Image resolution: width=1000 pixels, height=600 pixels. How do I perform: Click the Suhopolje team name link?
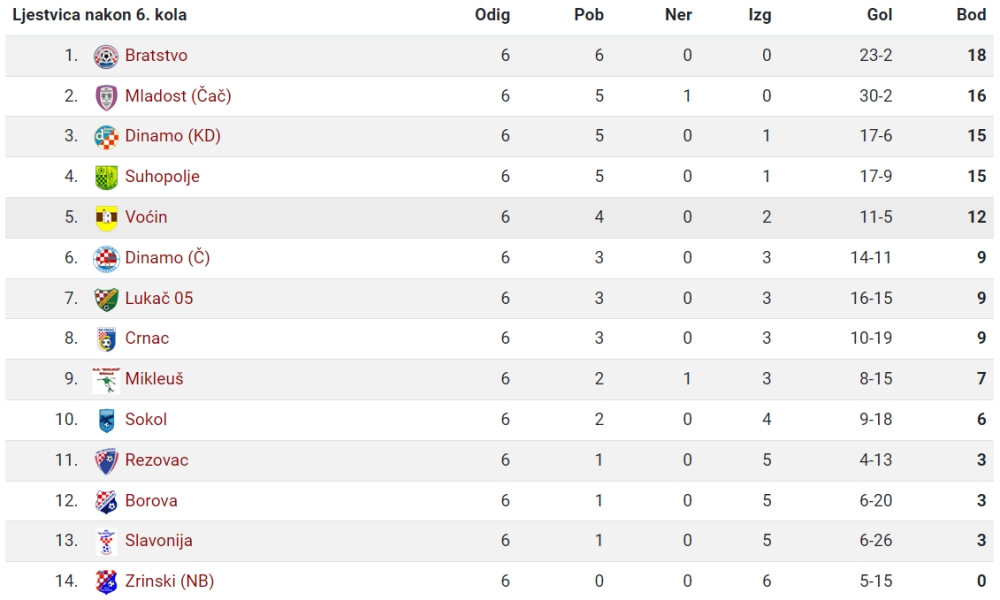point(162,177)
